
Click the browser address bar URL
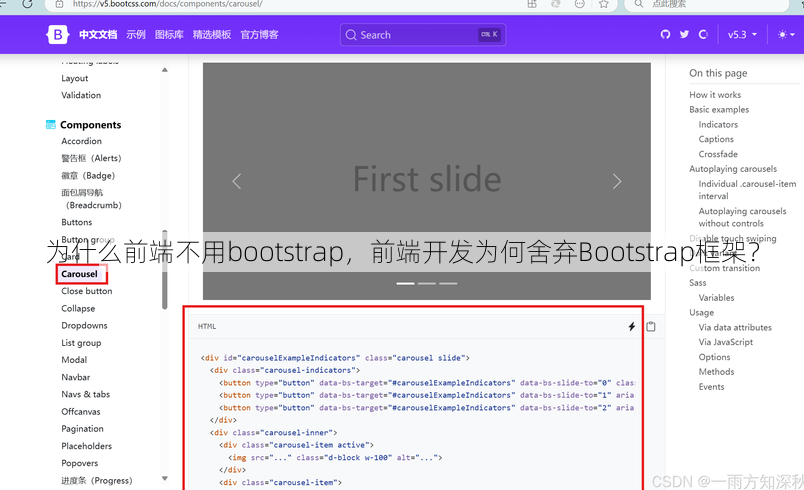pyautogui.click(x=168, y=4)
